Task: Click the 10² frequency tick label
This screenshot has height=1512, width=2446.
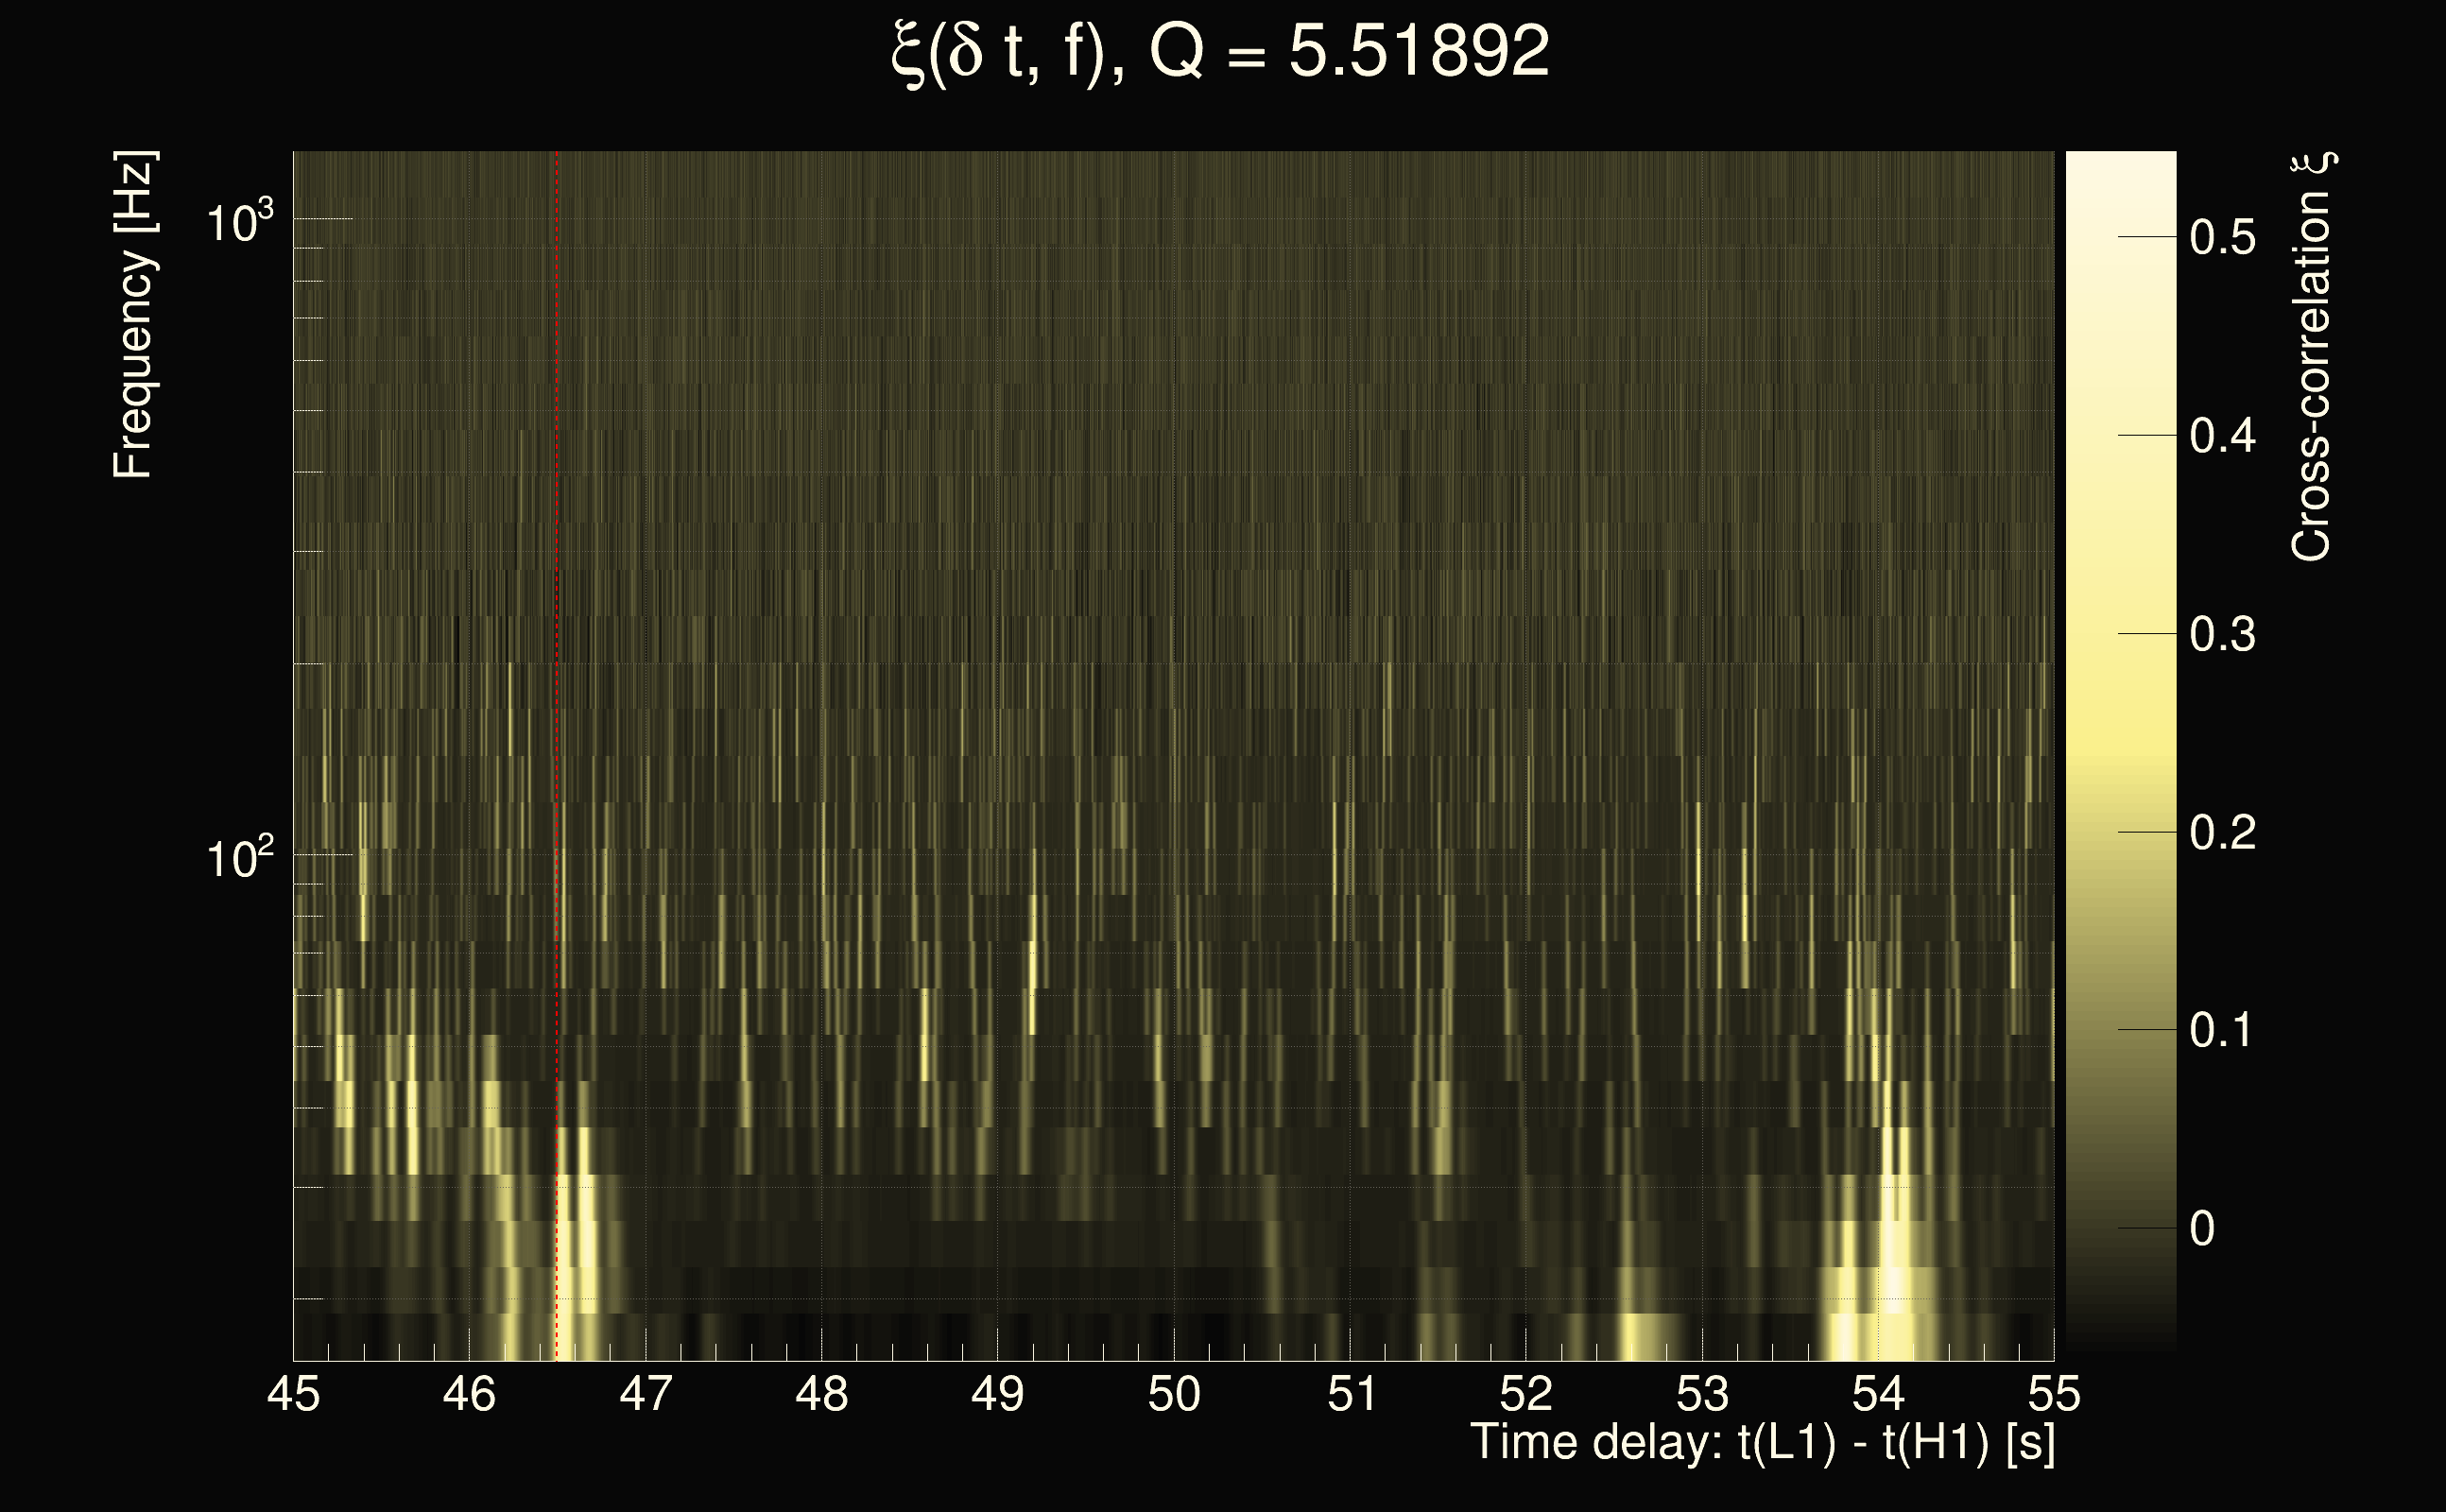Action: click(x=239, y=858)
